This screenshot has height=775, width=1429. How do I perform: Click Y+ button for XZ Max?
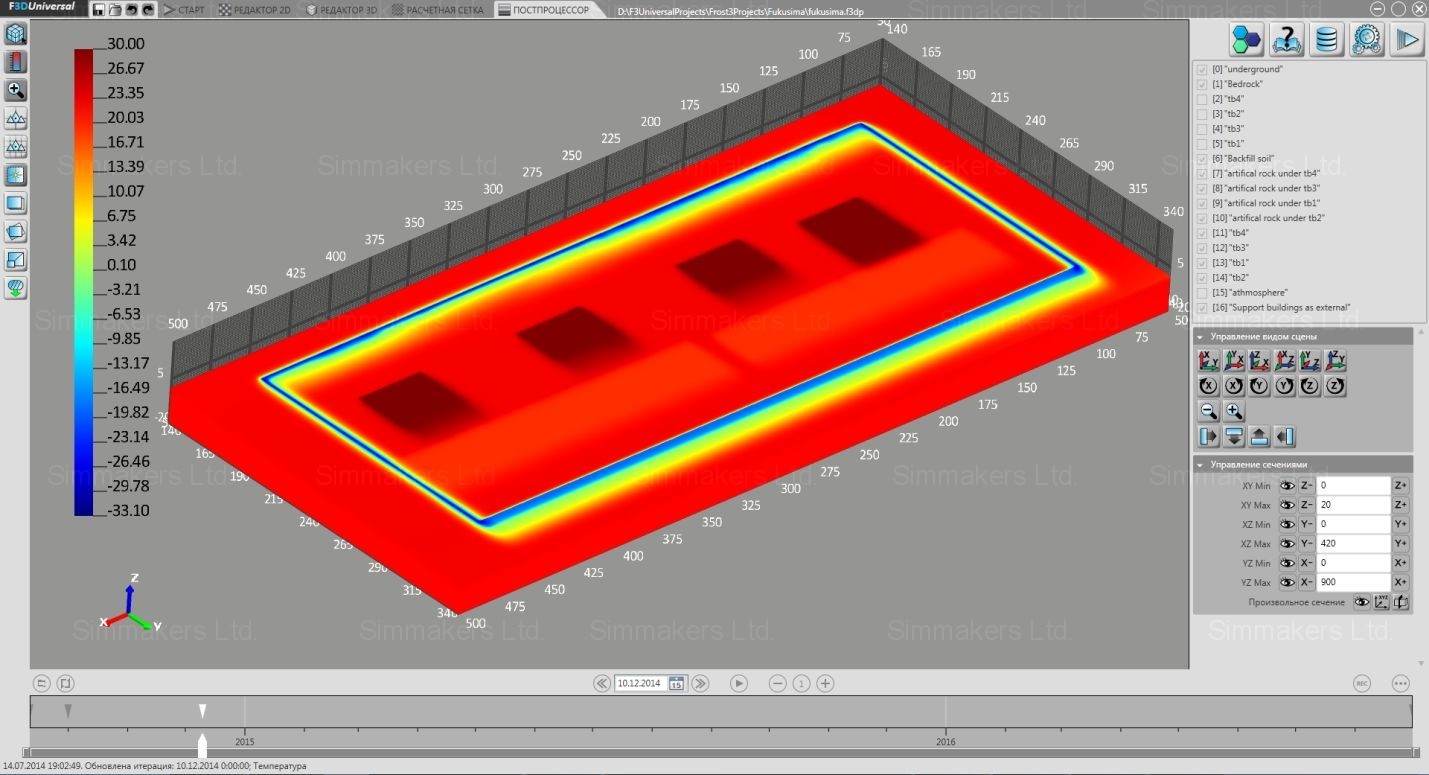1401,543
